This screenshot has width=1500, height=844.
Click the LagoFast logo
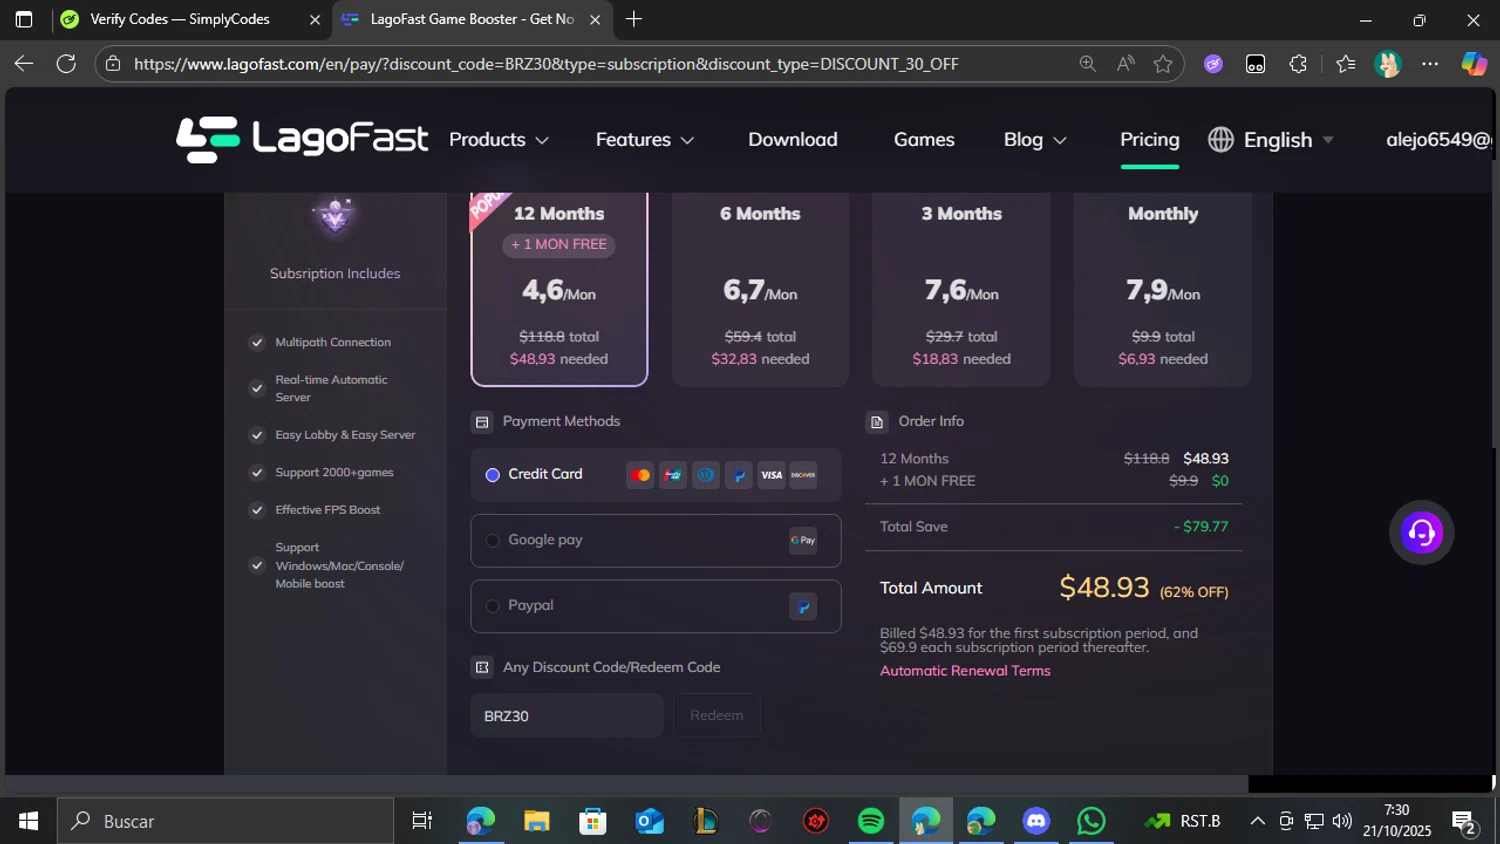click(x=302, y=139)
